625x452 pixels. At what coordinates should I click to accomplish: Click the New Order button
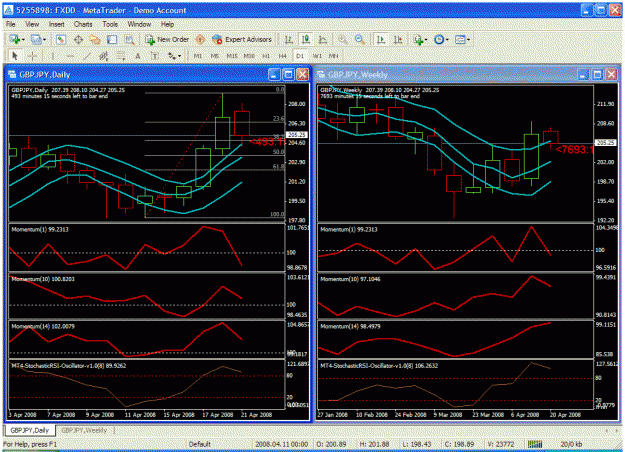point(167,39)
